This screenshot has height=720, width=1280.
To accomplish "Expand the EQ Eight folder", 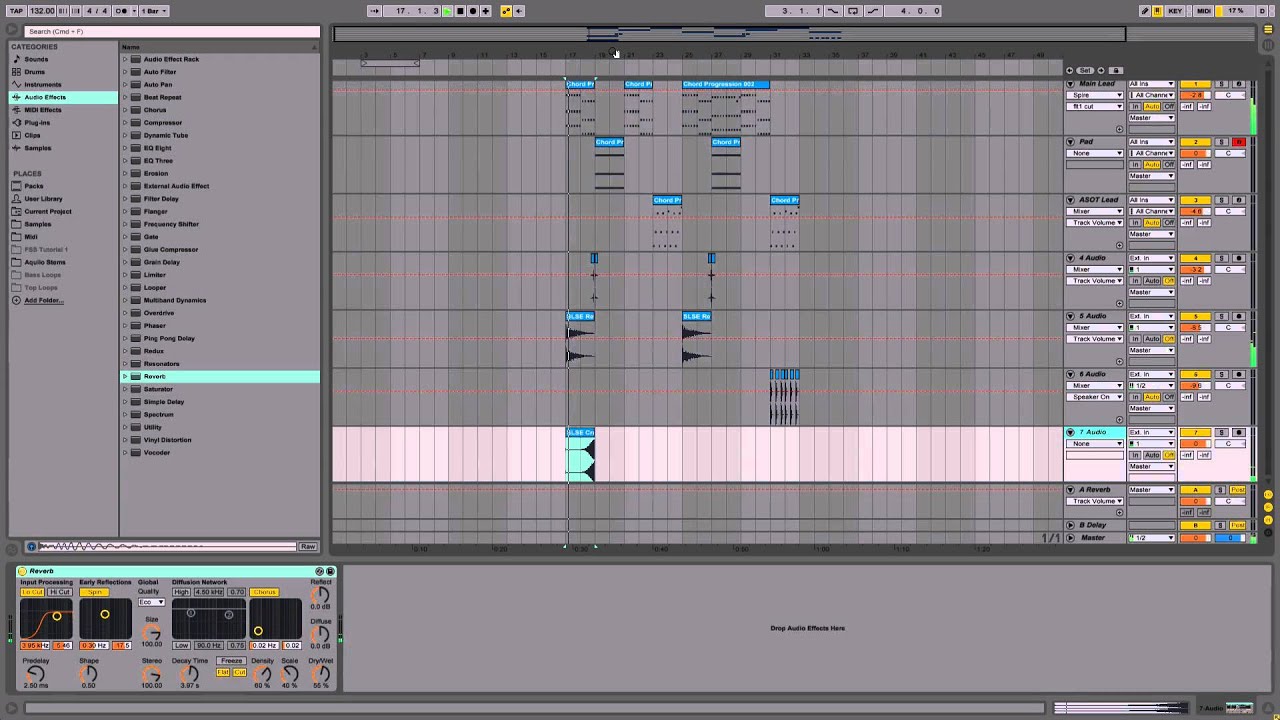I will pos(126,148).
